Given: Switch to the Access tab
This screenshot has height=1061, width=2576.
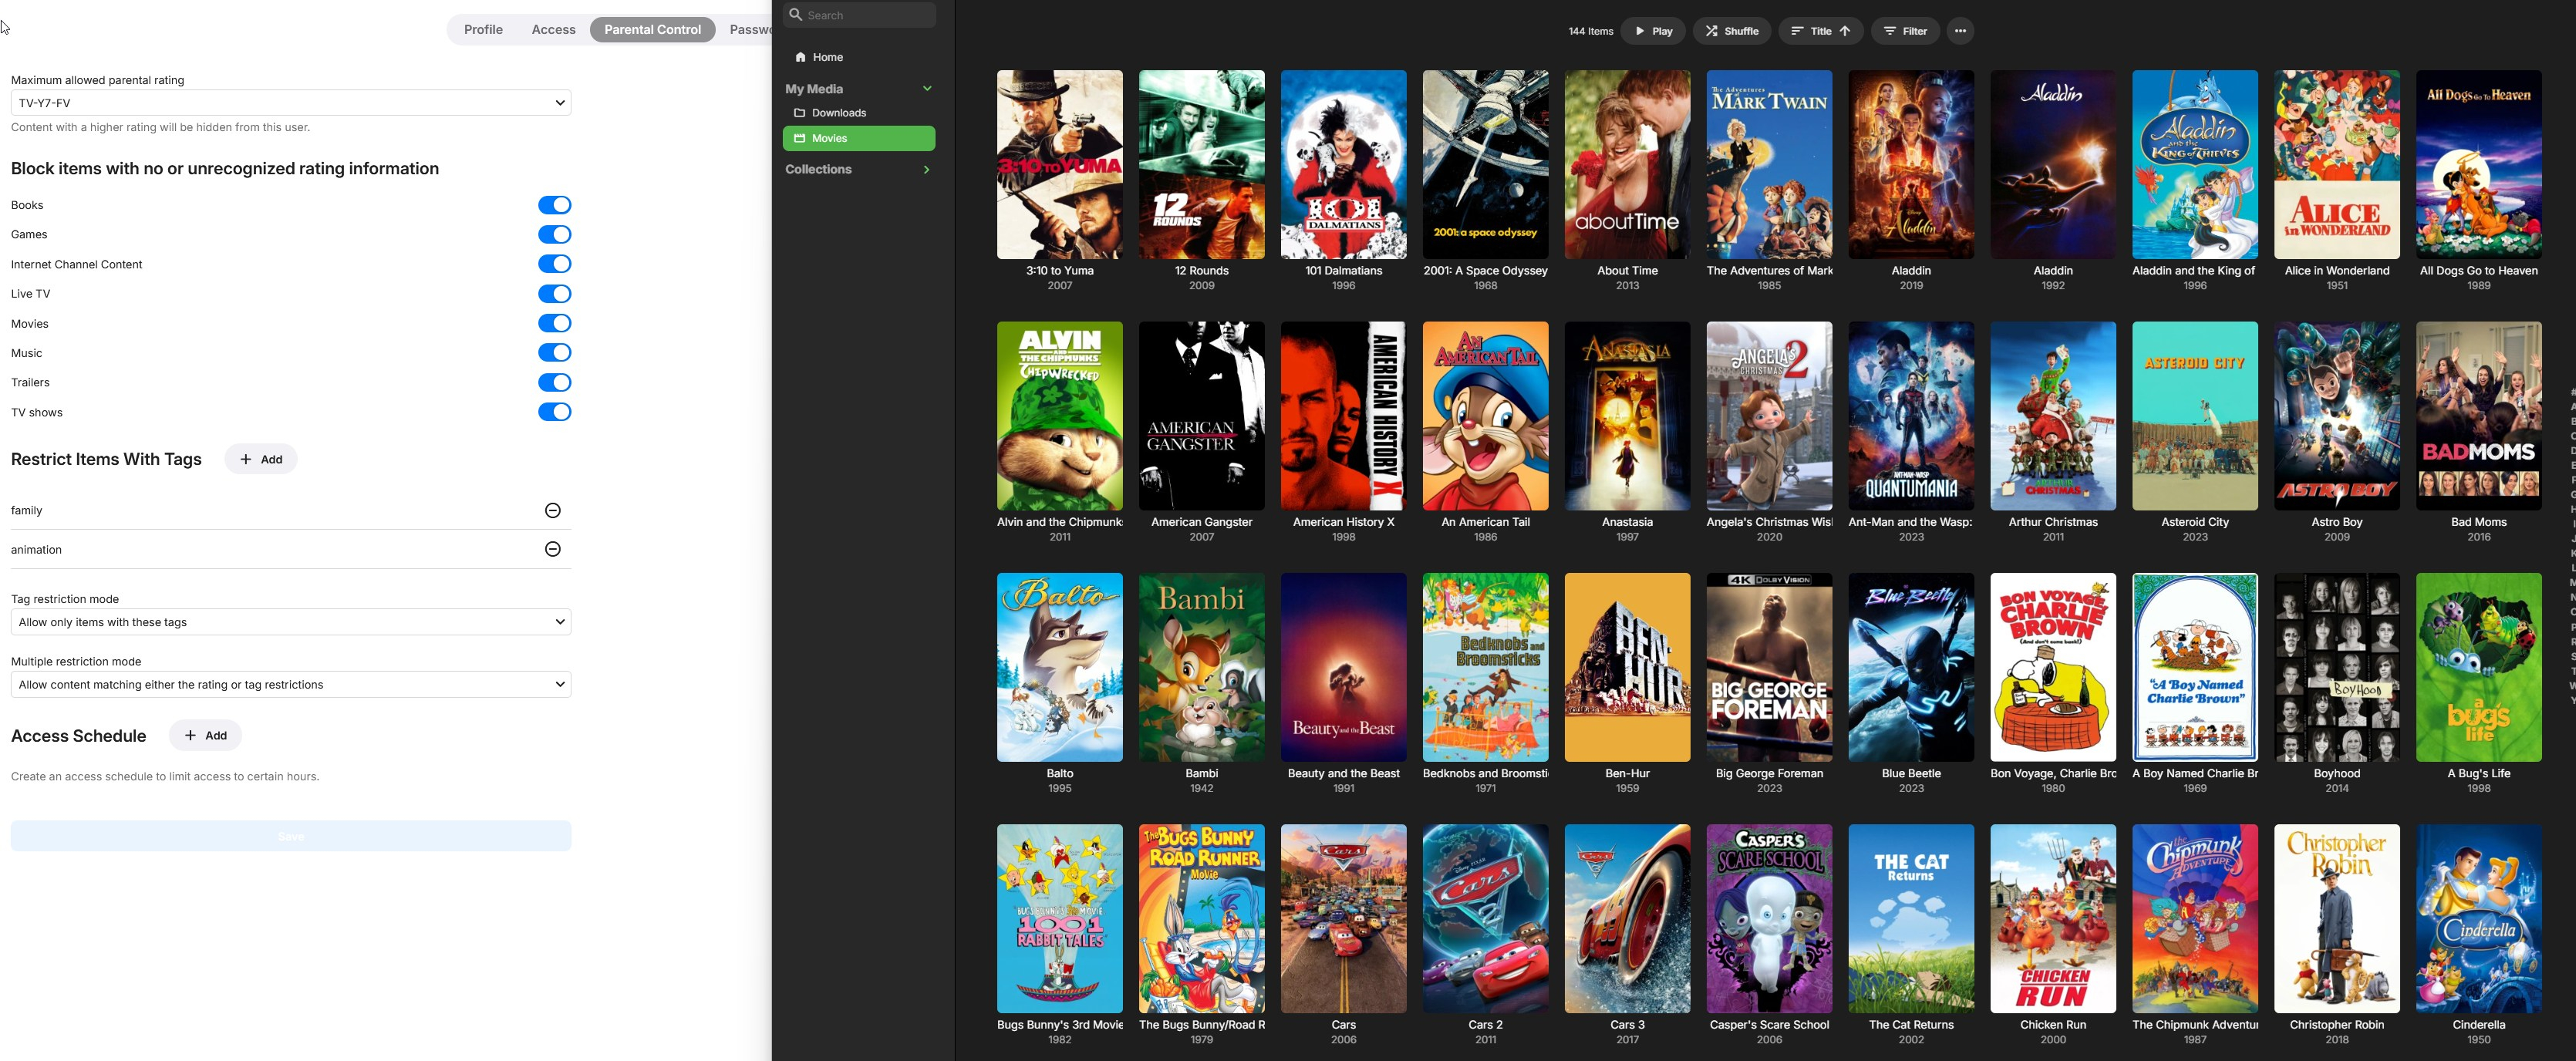Looking at the screenshot, I should (553, 29).
